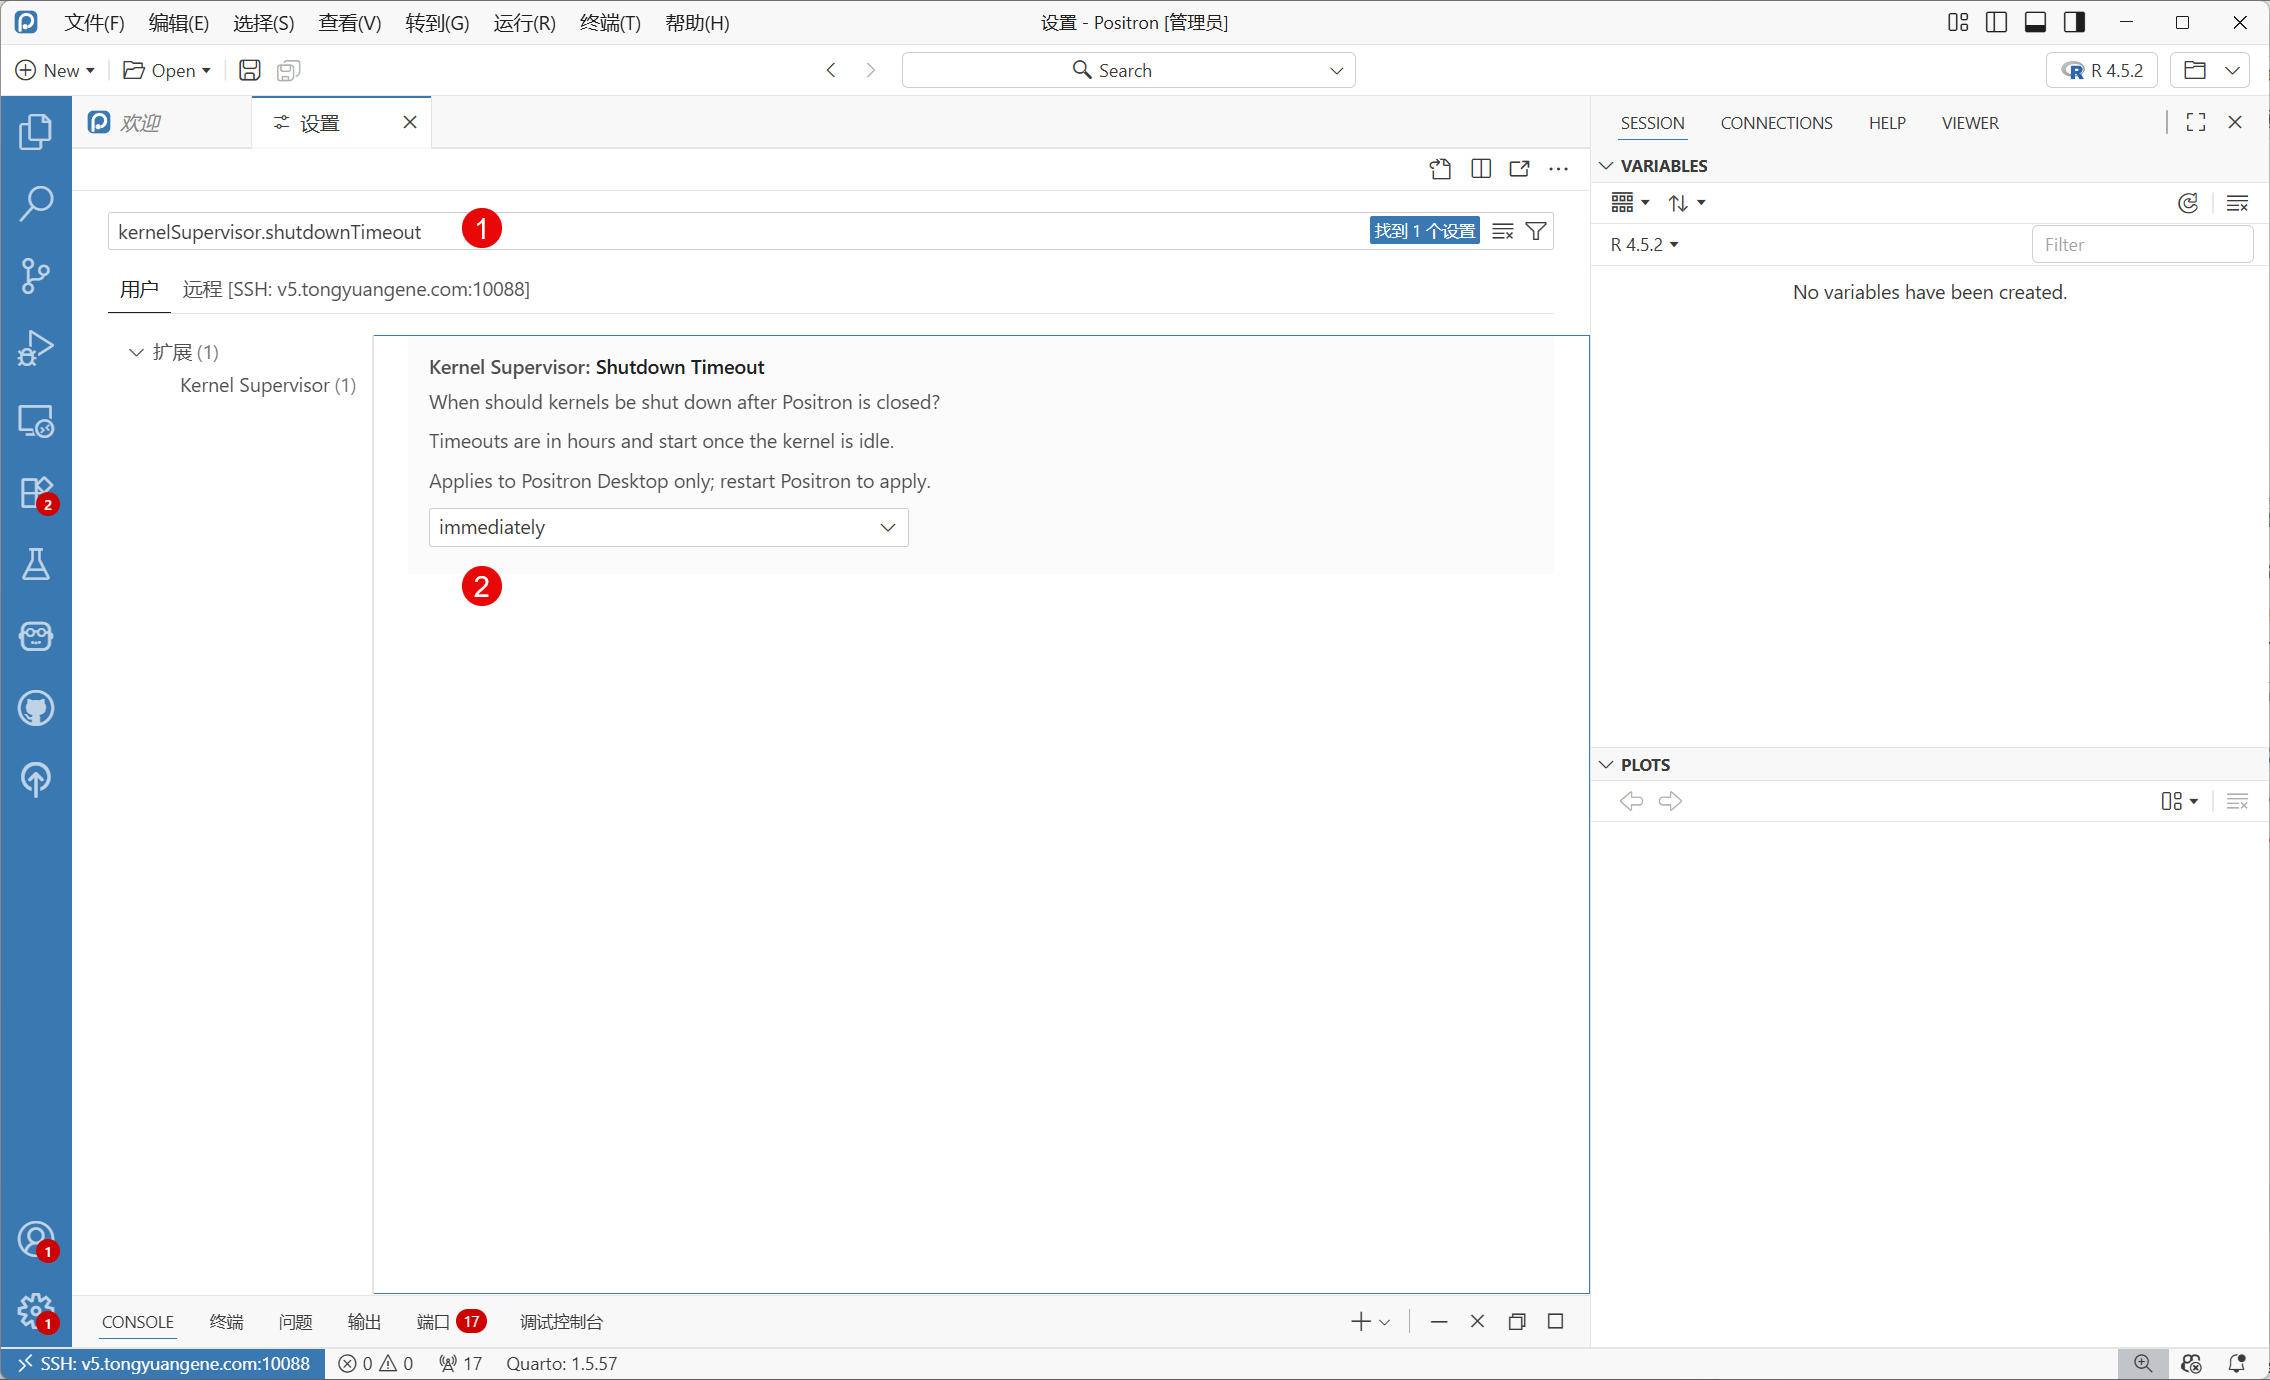Image resolution: width=2270 pixels, height=1380 pixels.
Task: Close the 设置 editor tab
Action: [410, 122]
